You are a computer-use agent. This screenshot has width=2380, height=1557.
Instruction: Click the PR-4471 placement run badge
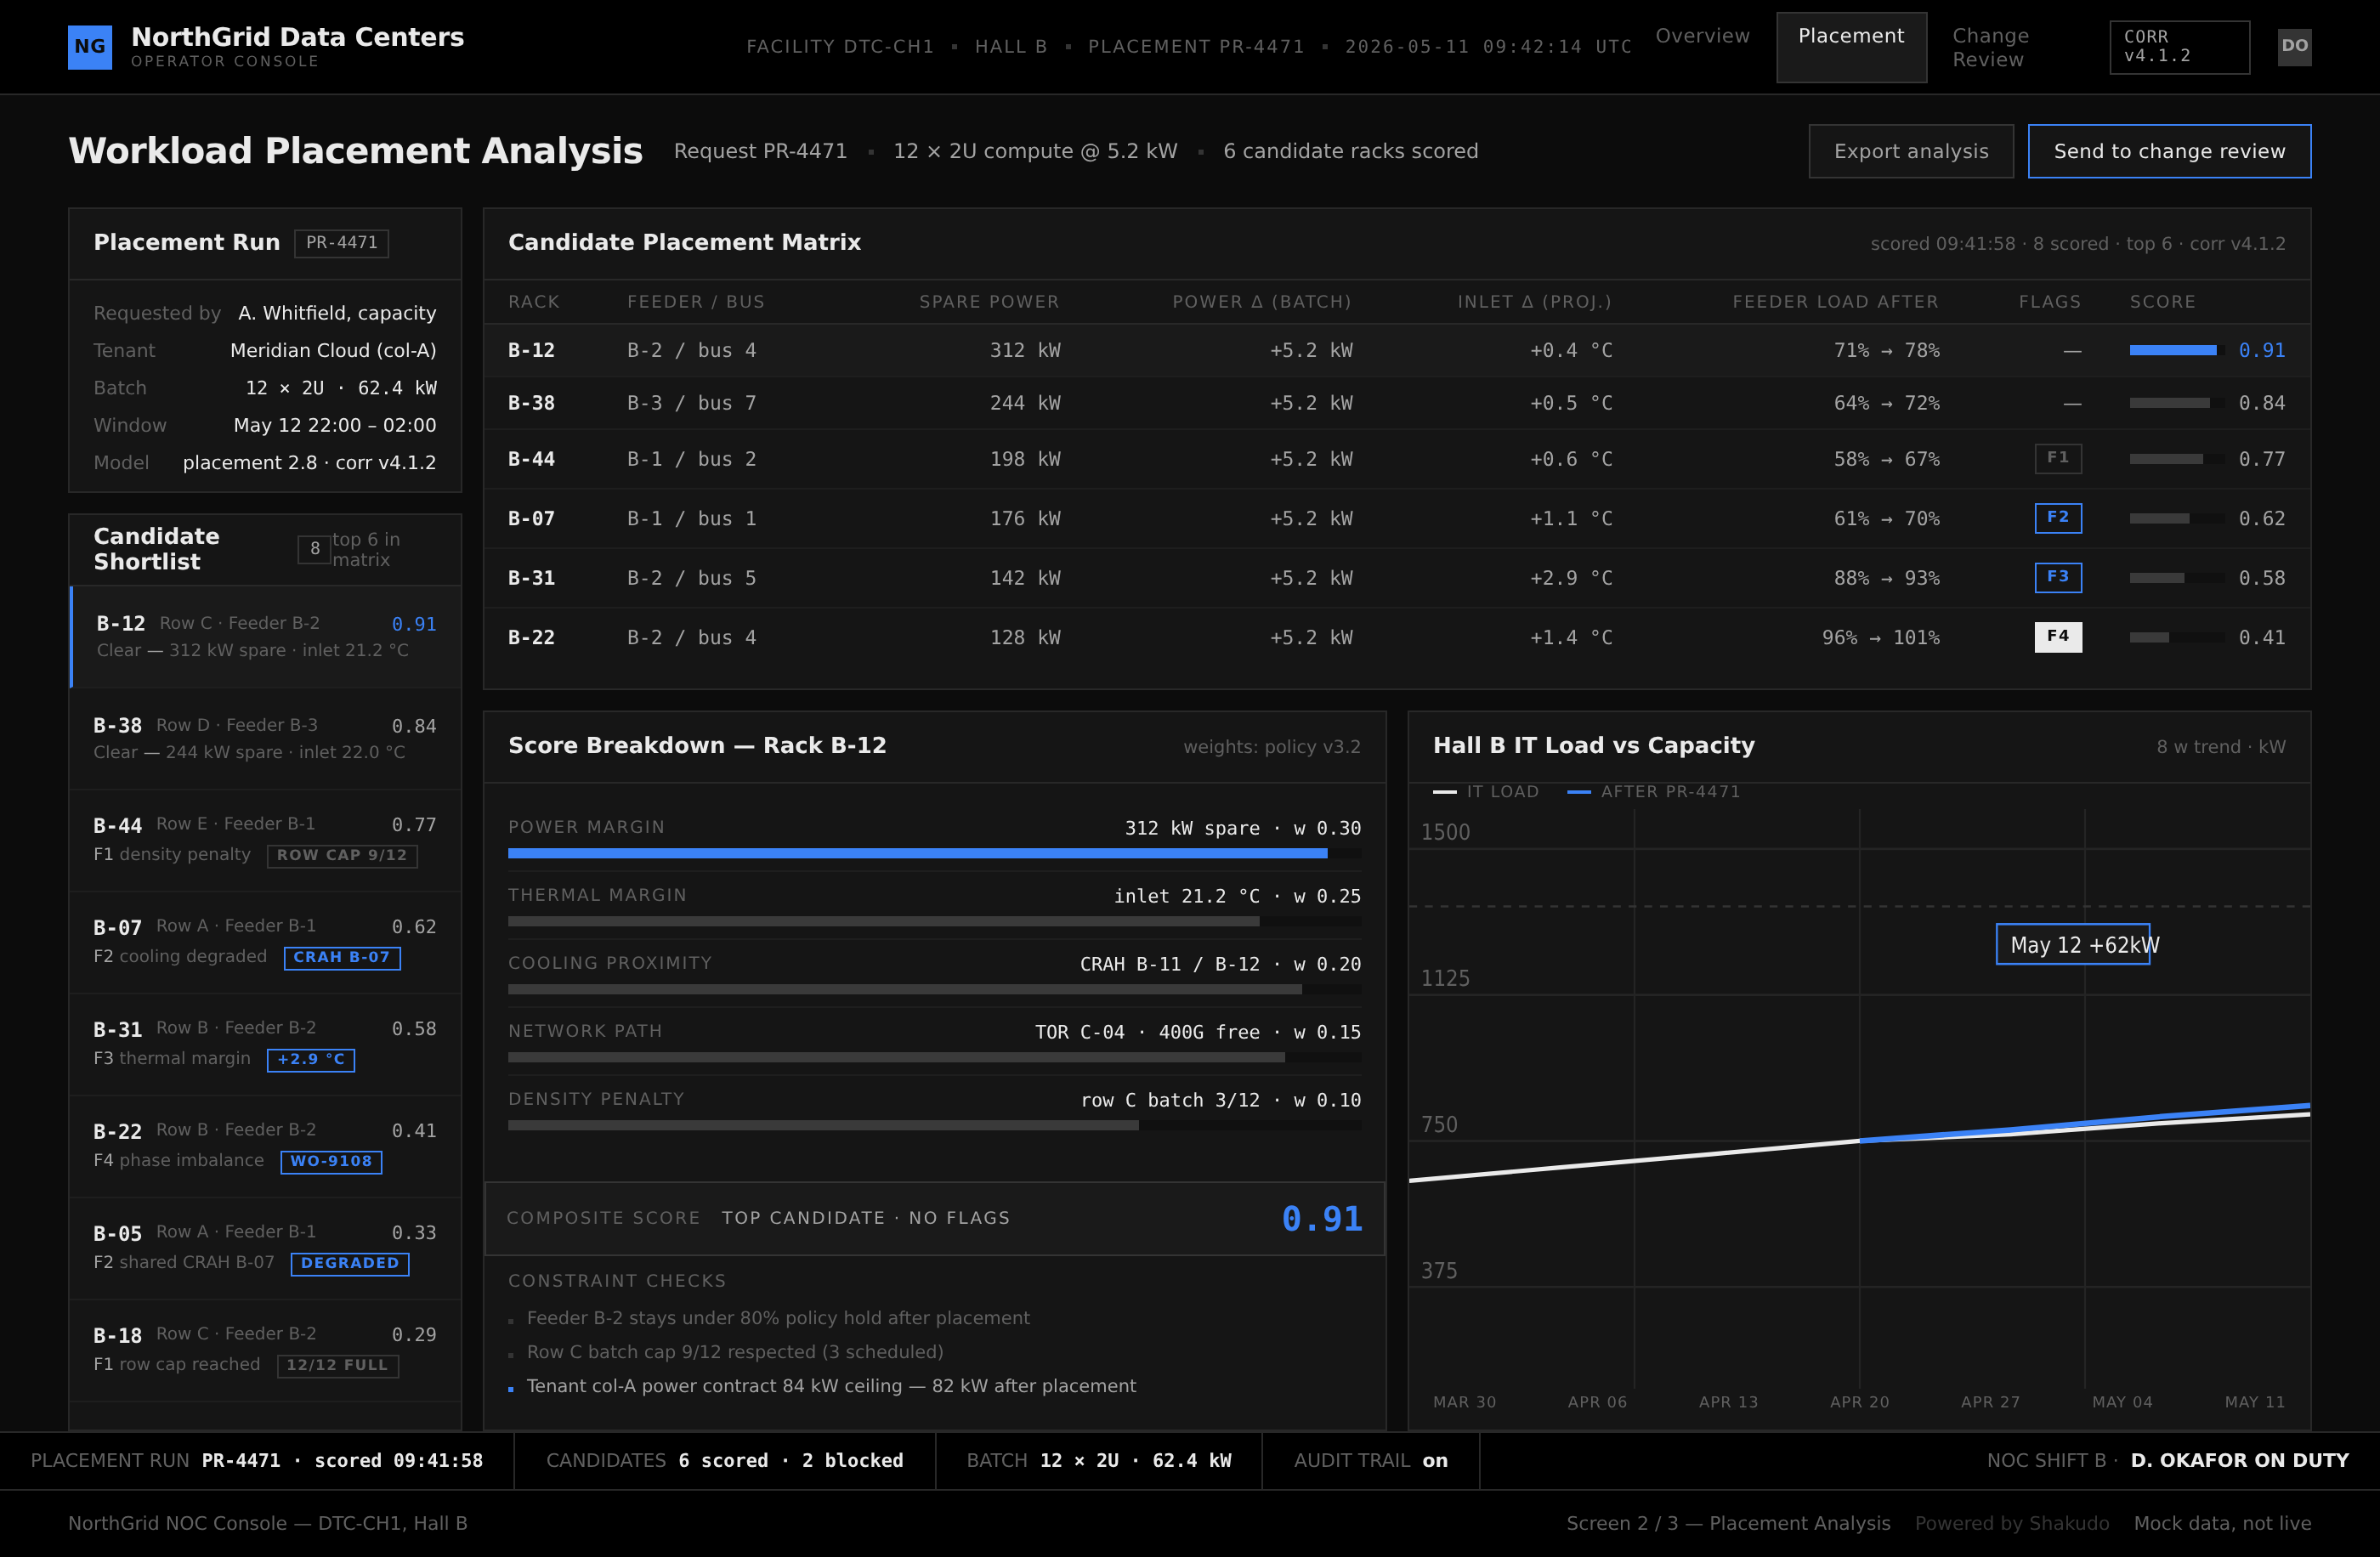pos(341,243)
